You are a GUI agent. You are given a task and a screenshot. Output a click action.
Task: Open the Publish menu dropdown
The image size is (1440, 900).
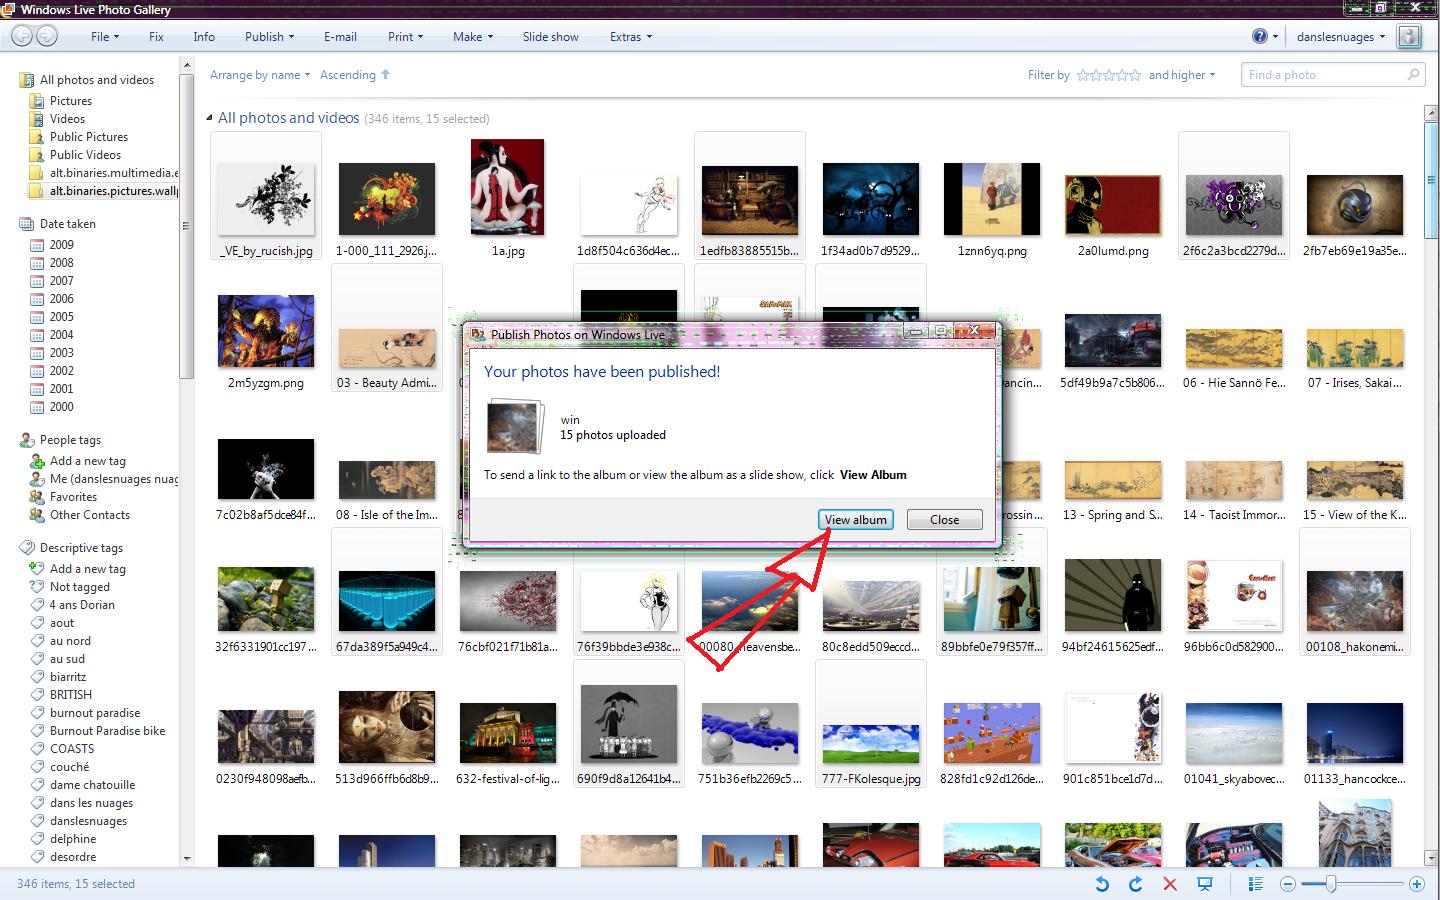[269, 37]
